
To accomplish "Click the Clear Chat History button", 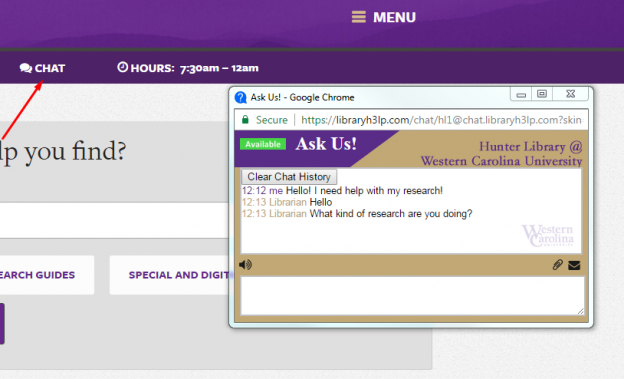I will 289,176.
